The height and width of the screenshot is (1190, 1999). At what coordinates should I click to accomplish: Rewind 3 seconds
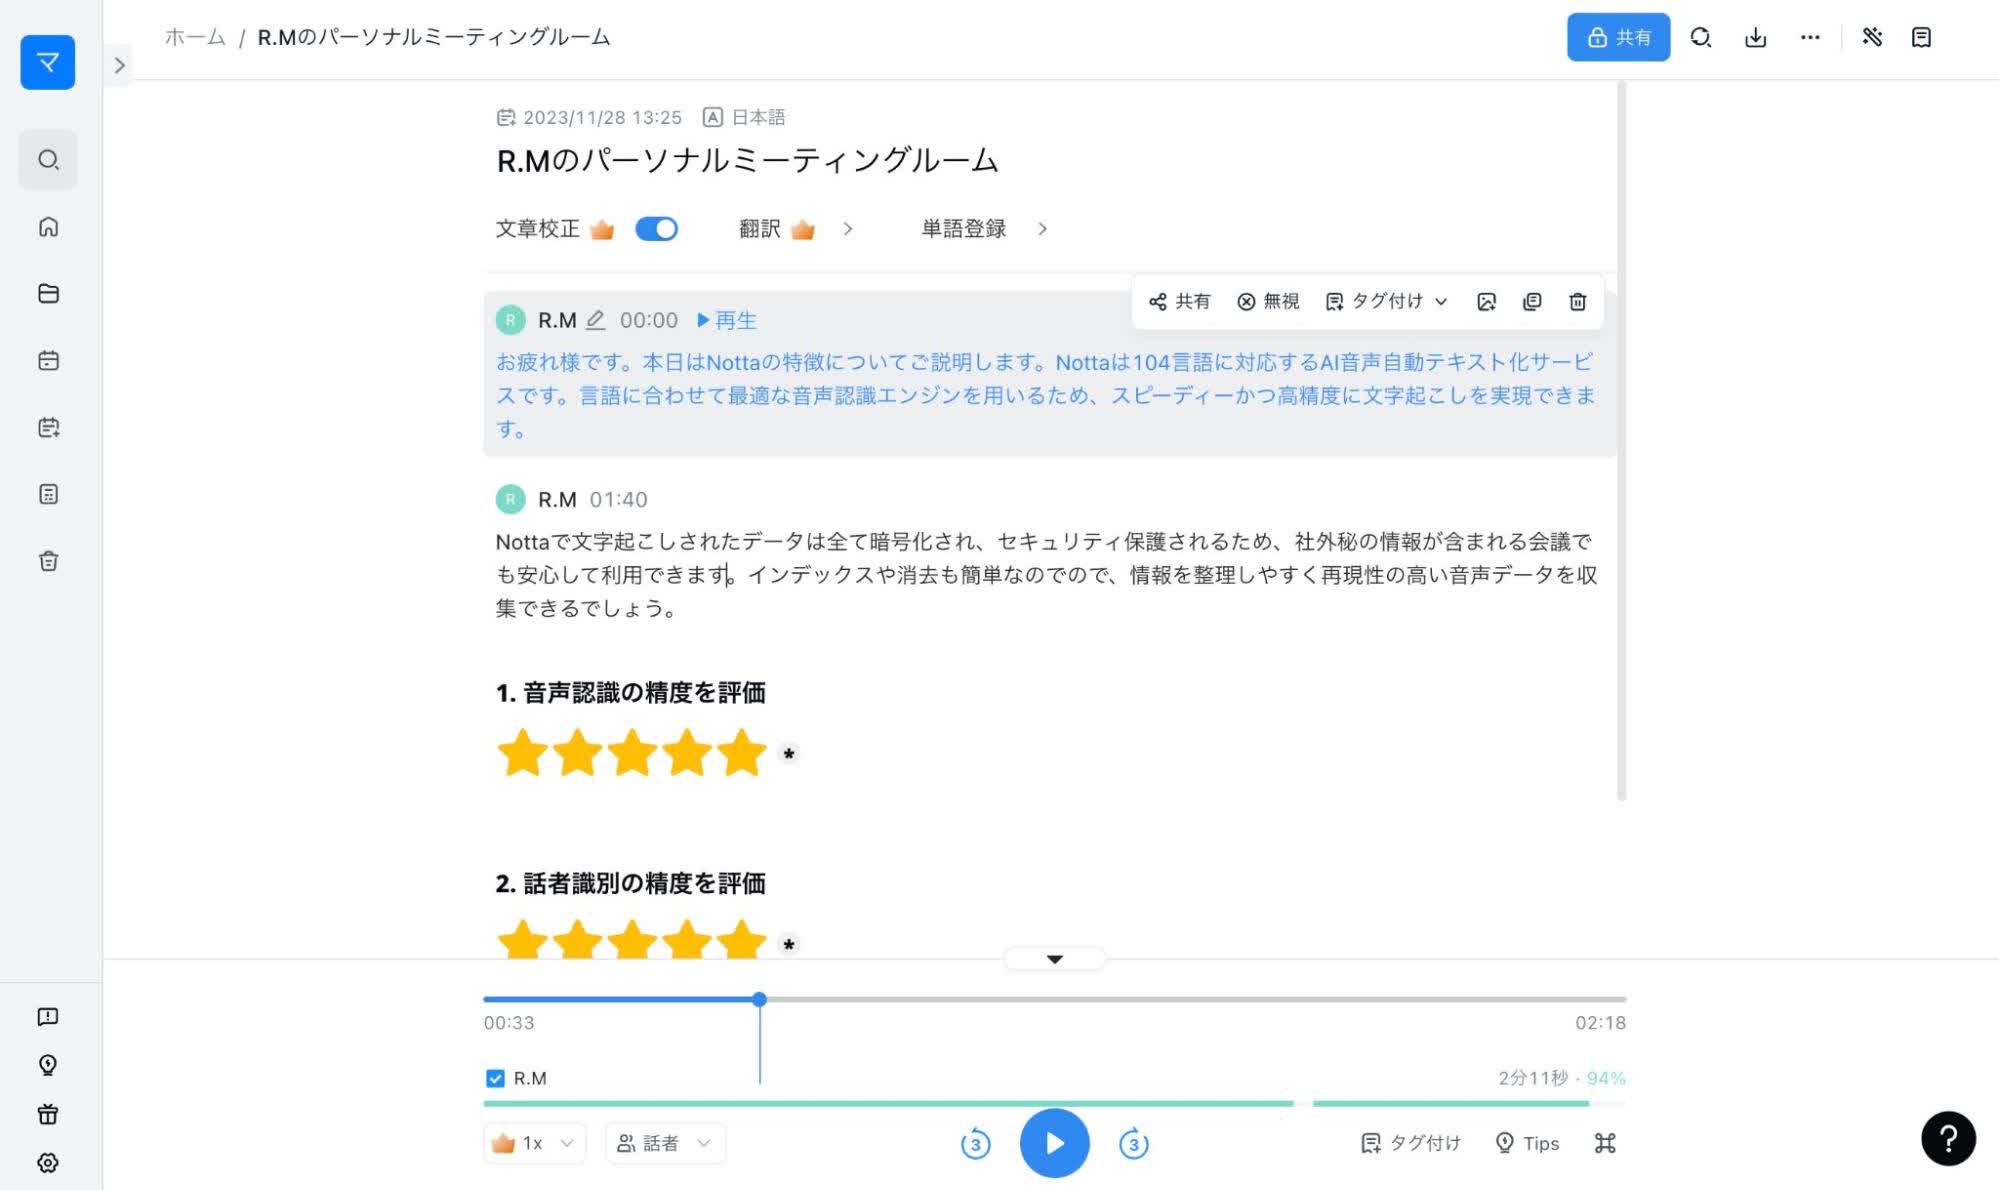tap(975, 1143)
